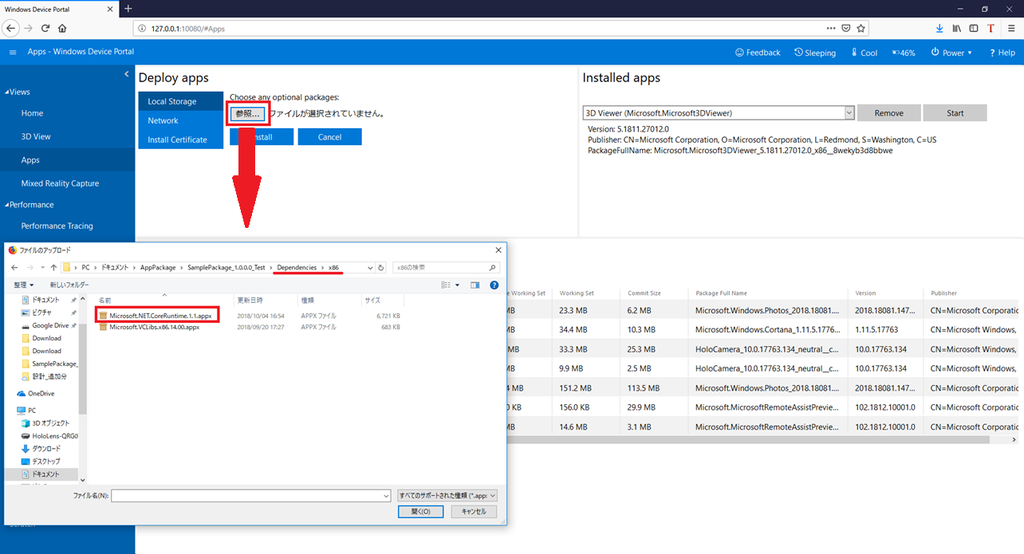The width and height of the screenshot is (1024, 554).
Task: Open the Feedback smiley link
Action: pyautogui.click(x=758, y=52)
